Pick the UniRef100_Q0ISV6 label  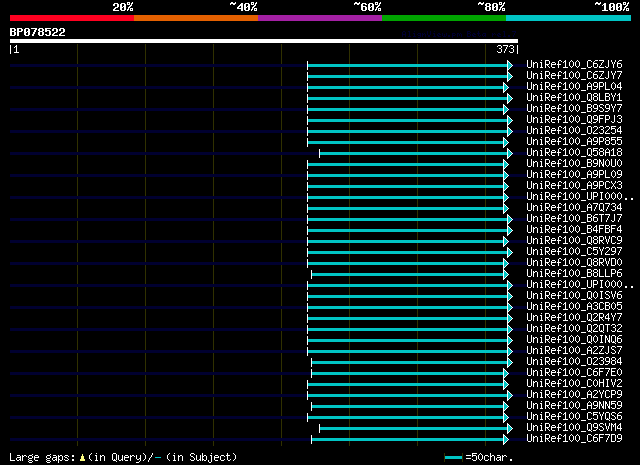(x=574, y=296)
